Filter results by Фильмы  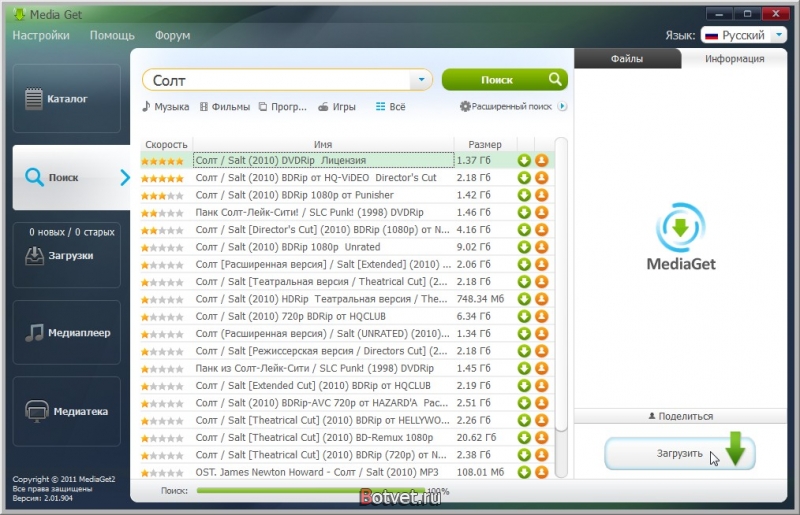[224, 106]
